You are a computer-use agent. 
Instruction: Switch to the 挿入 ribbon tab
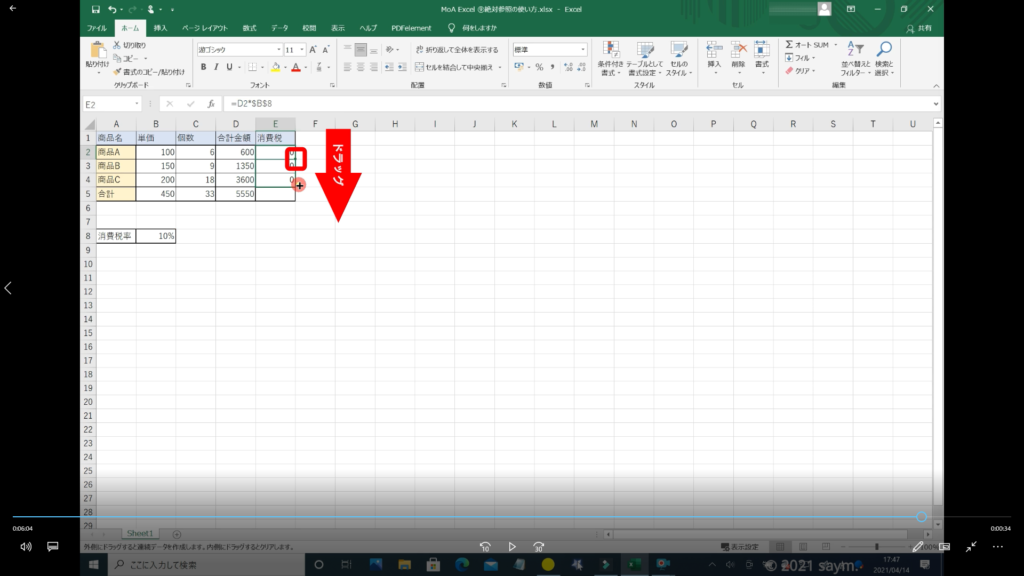[160, 28]
